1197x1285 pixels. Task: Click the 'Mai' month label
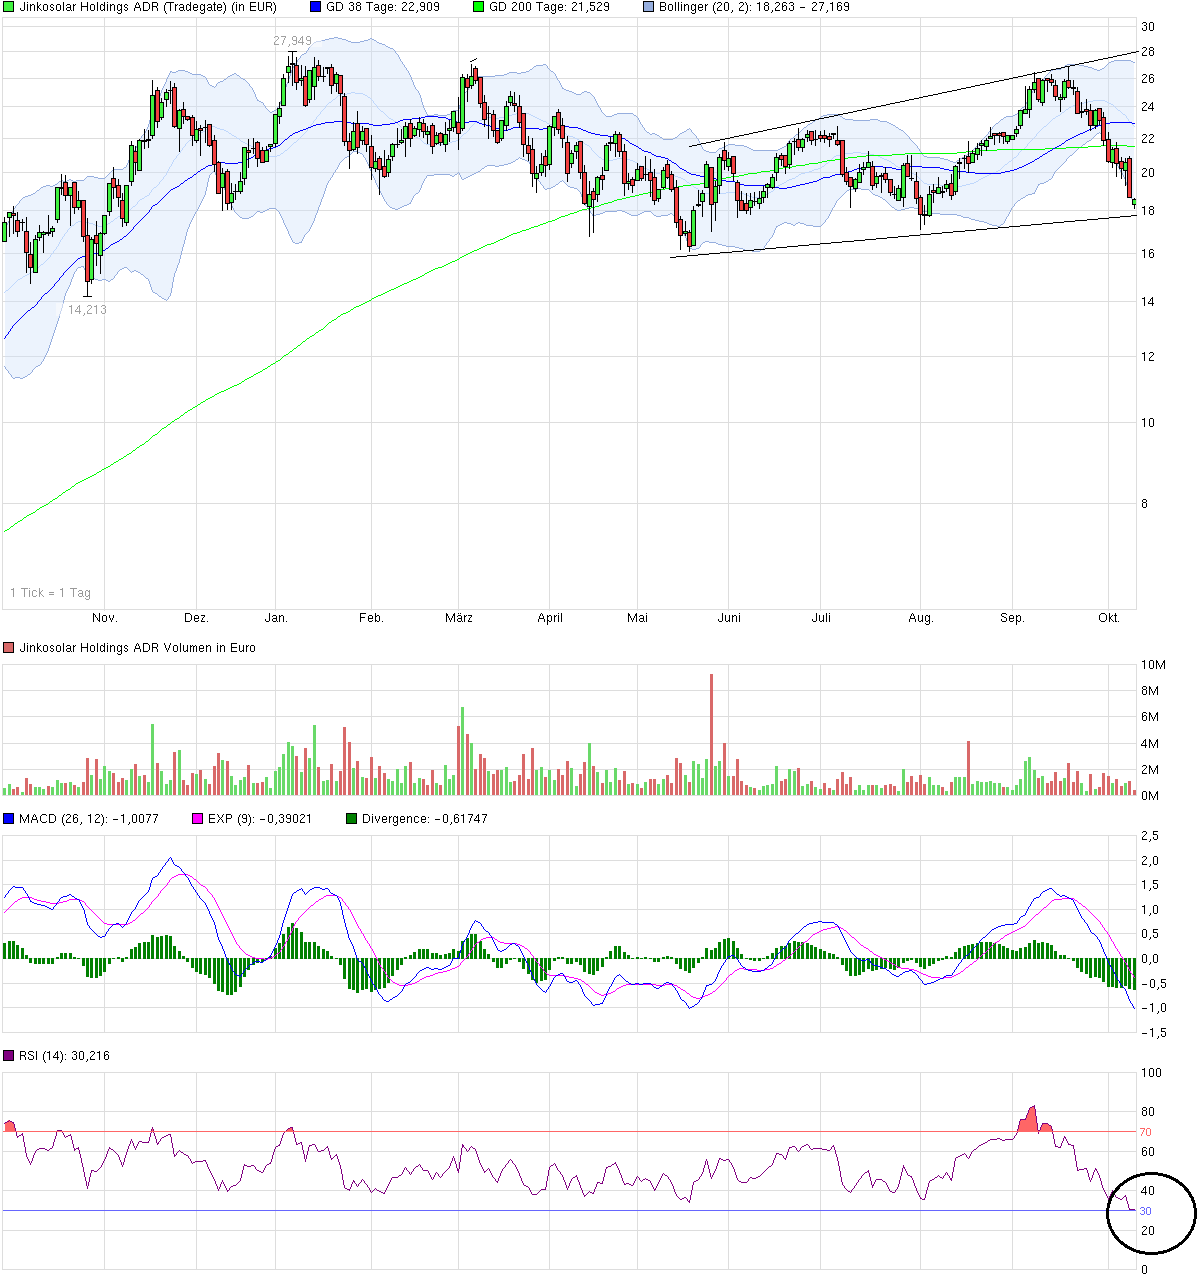[x=637, y=618]
